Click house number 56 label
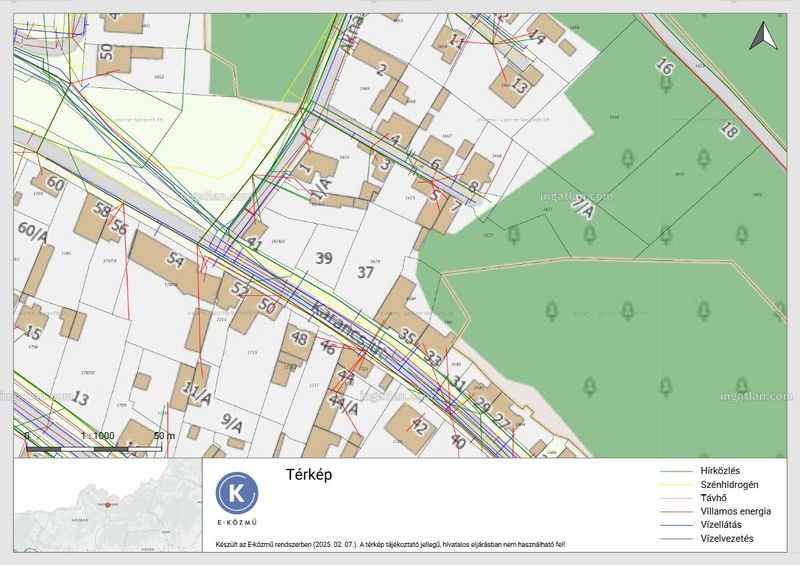 pos(119,227)
